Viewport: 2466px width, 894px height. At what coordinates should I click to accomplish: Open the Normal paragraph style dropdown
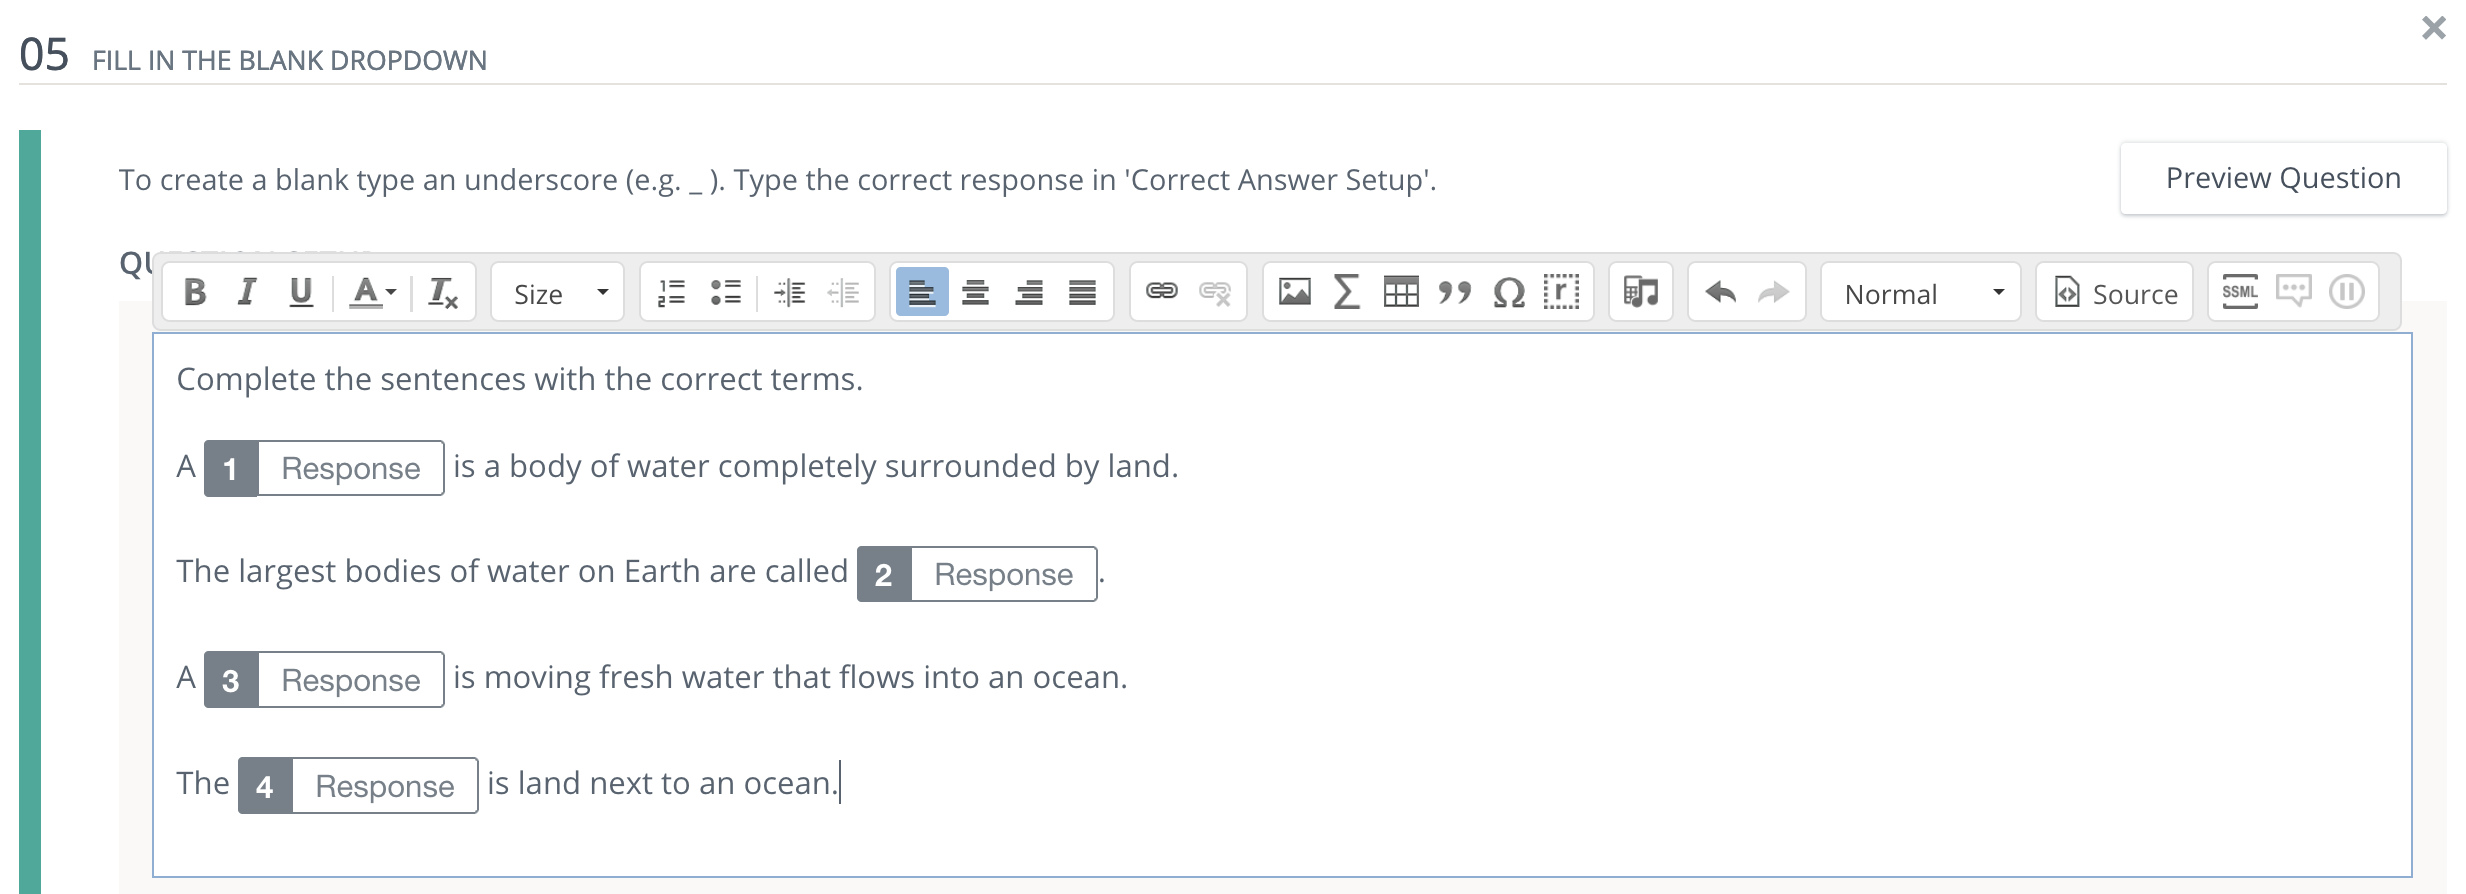point(1918,292)
